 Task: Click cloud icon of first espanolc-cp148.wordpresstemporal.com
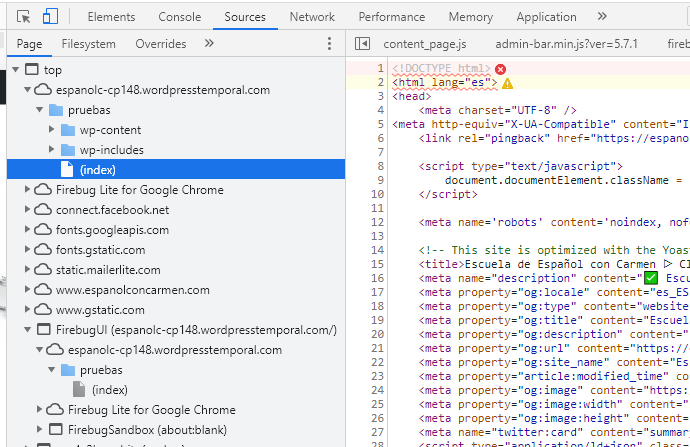(43, 90)
